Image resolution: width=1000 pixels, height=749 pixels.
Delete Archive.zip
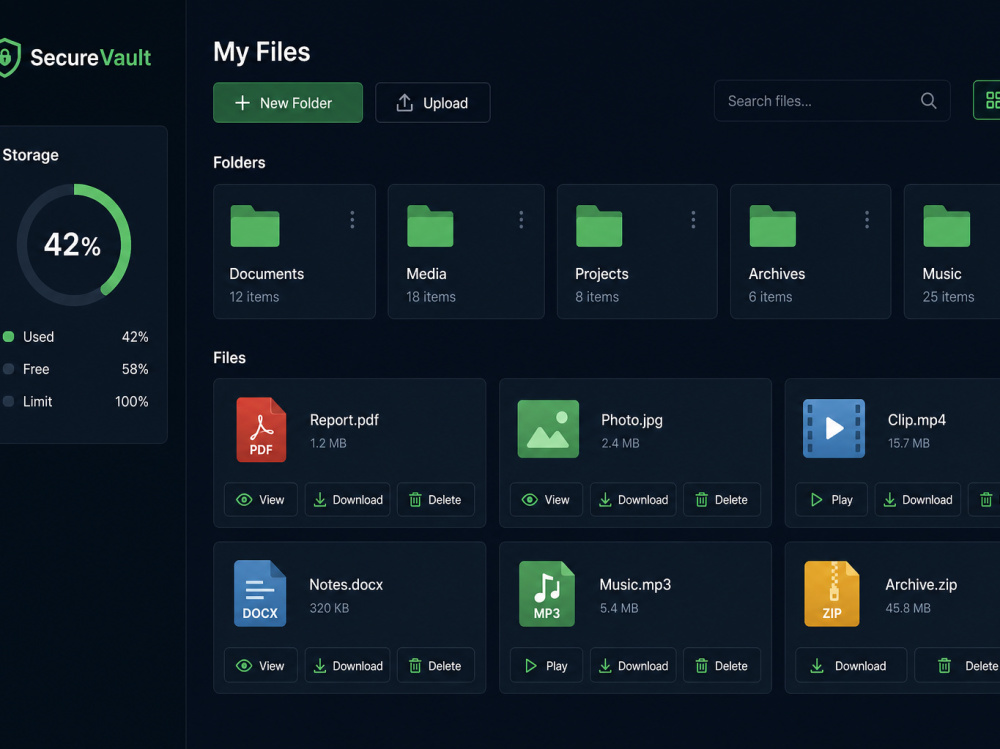coord(957,665)
